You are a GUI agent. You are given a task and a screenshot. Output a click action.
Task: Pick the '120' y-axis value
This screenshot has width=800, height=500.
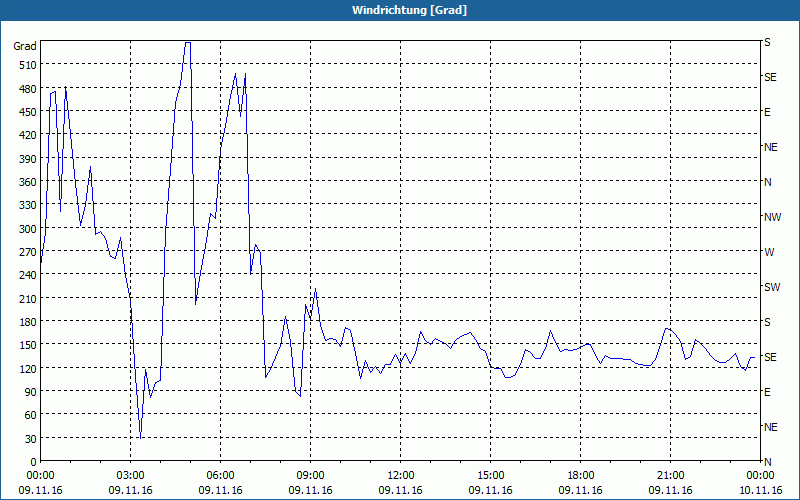pos(28,368)
